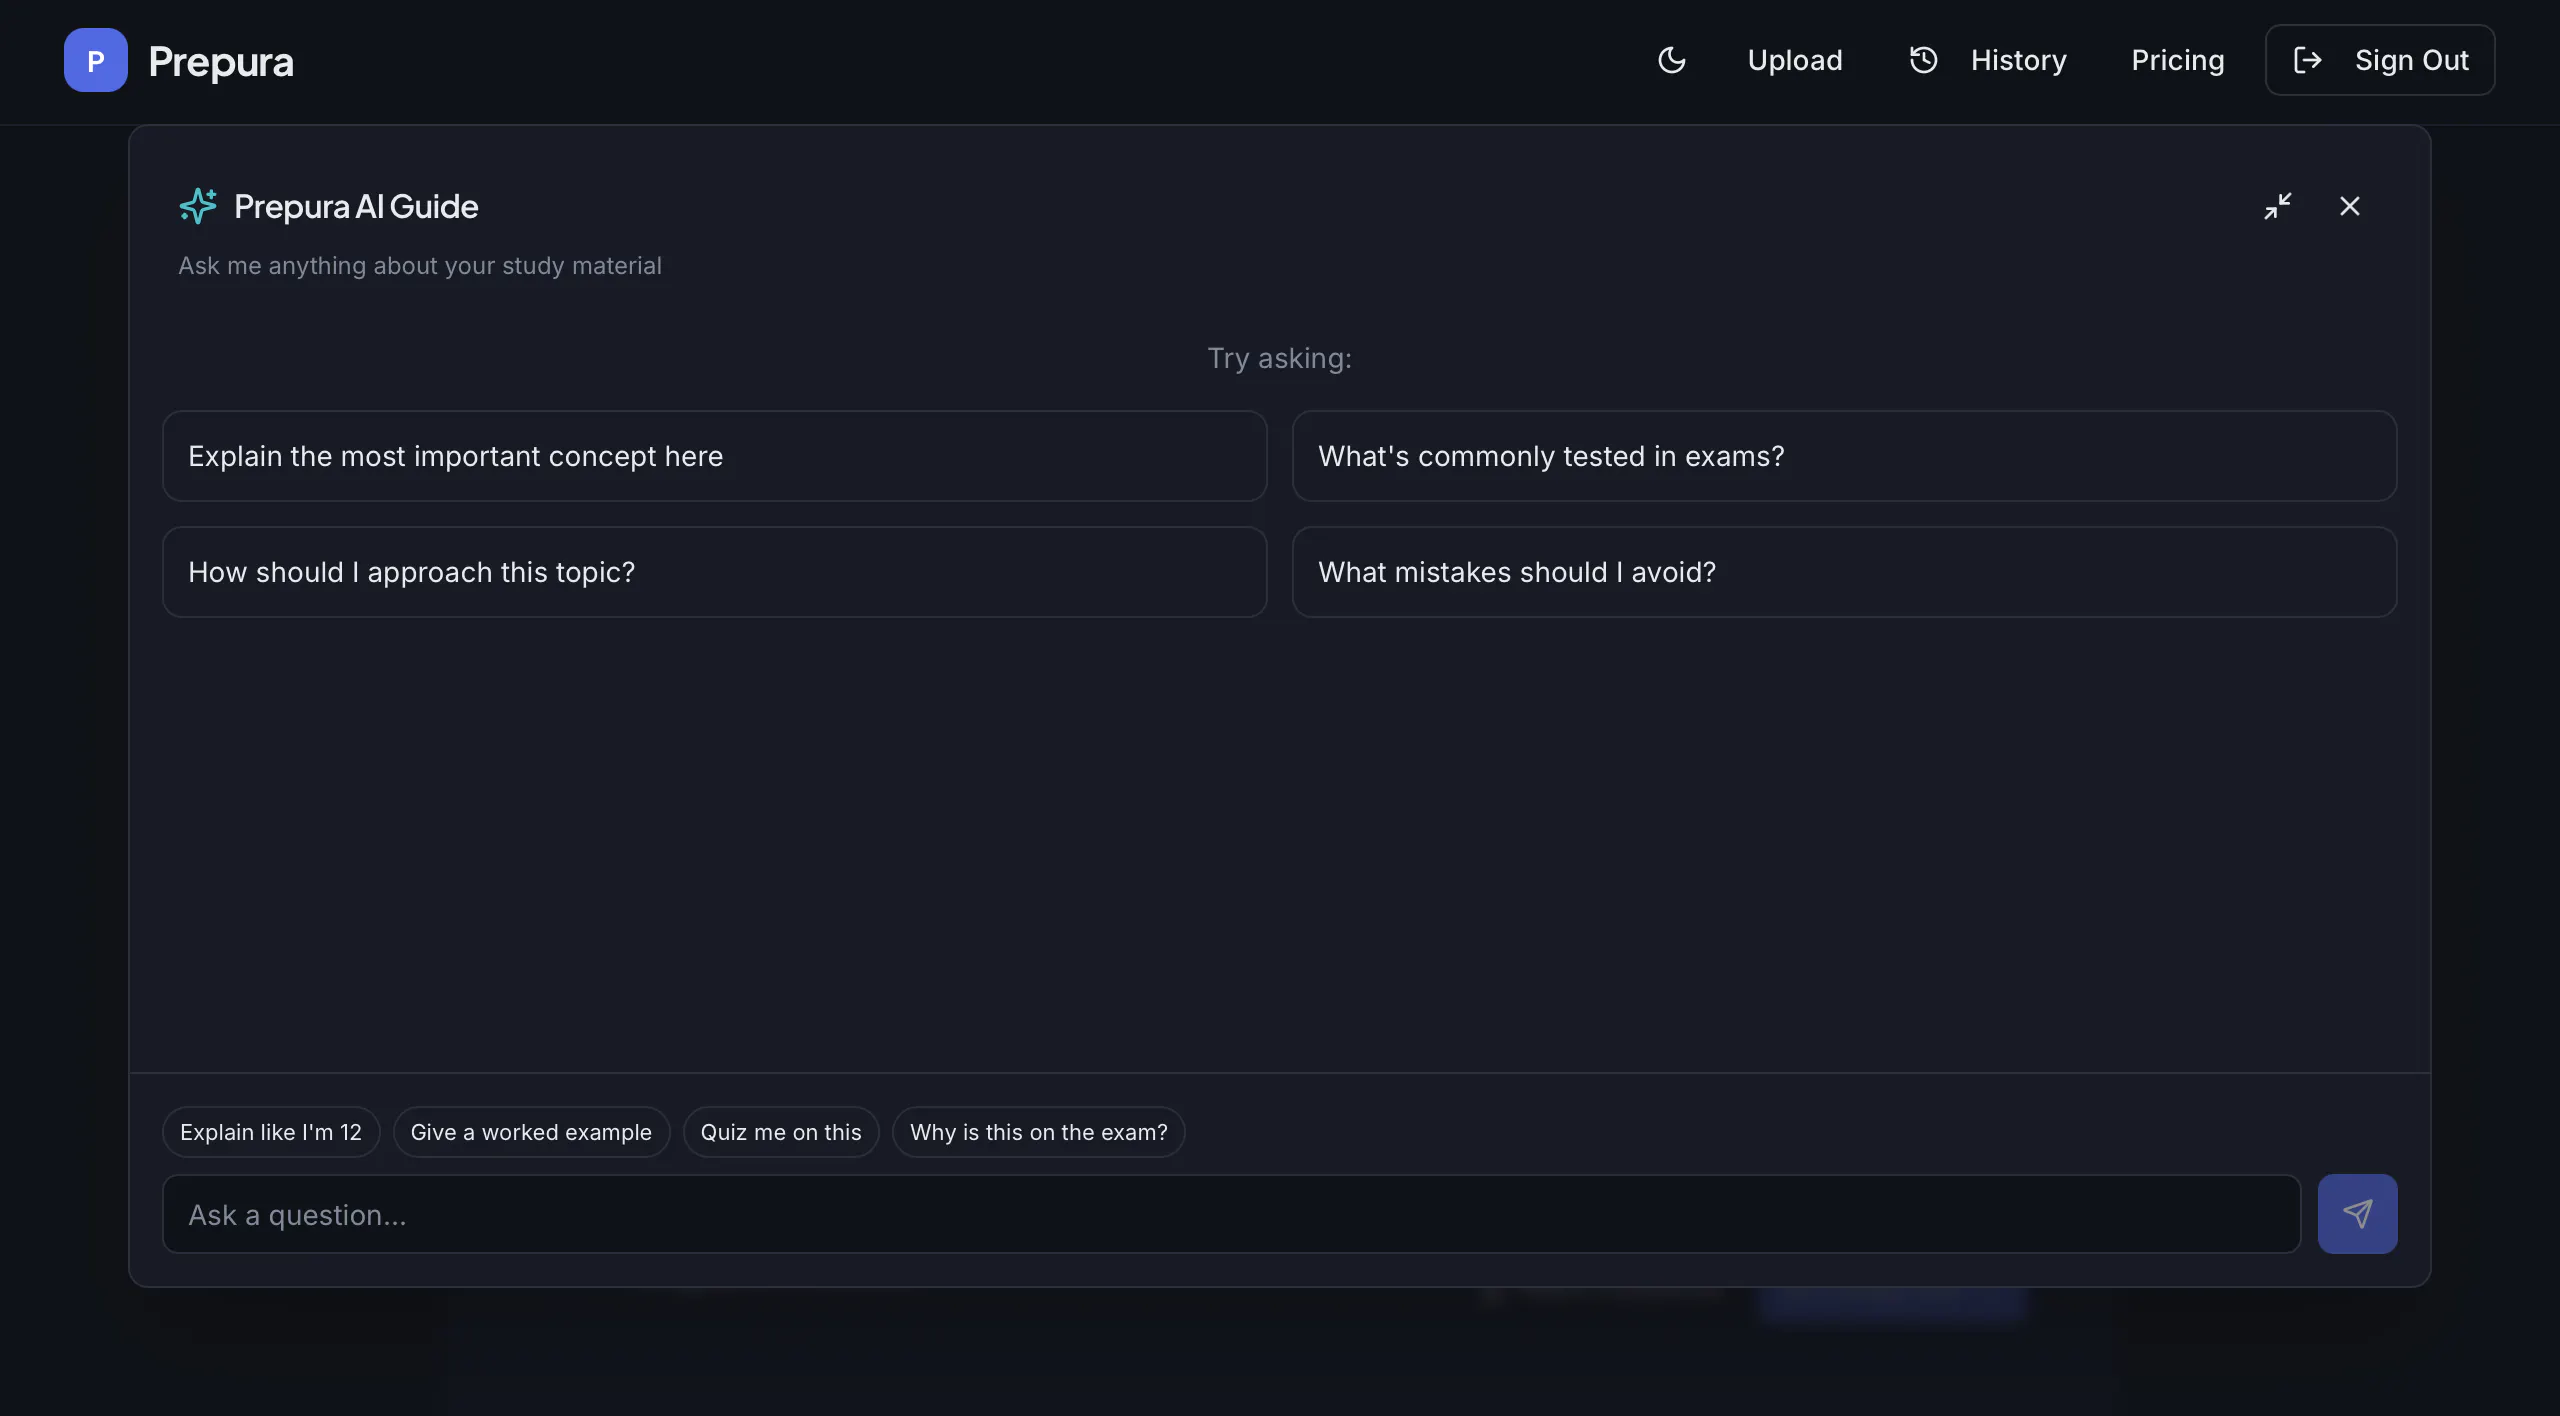2560x1416 pixels.
Task: Click 'Give a worked example' chip
Action: click(x=531, y=1132)
